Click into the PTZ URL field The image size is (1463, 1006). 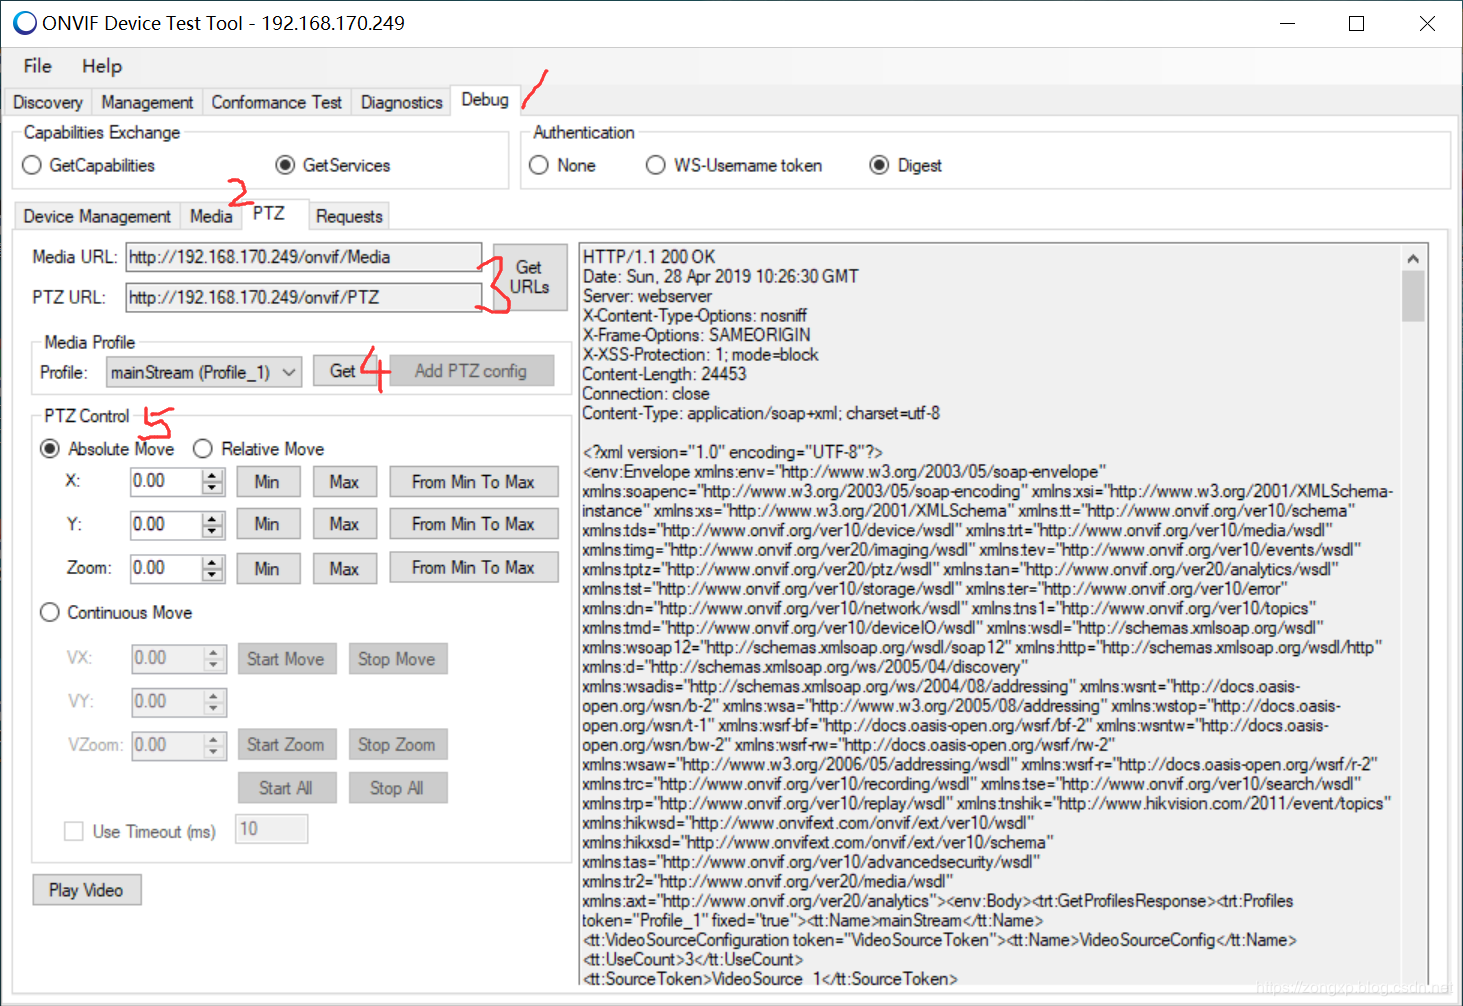304,297
